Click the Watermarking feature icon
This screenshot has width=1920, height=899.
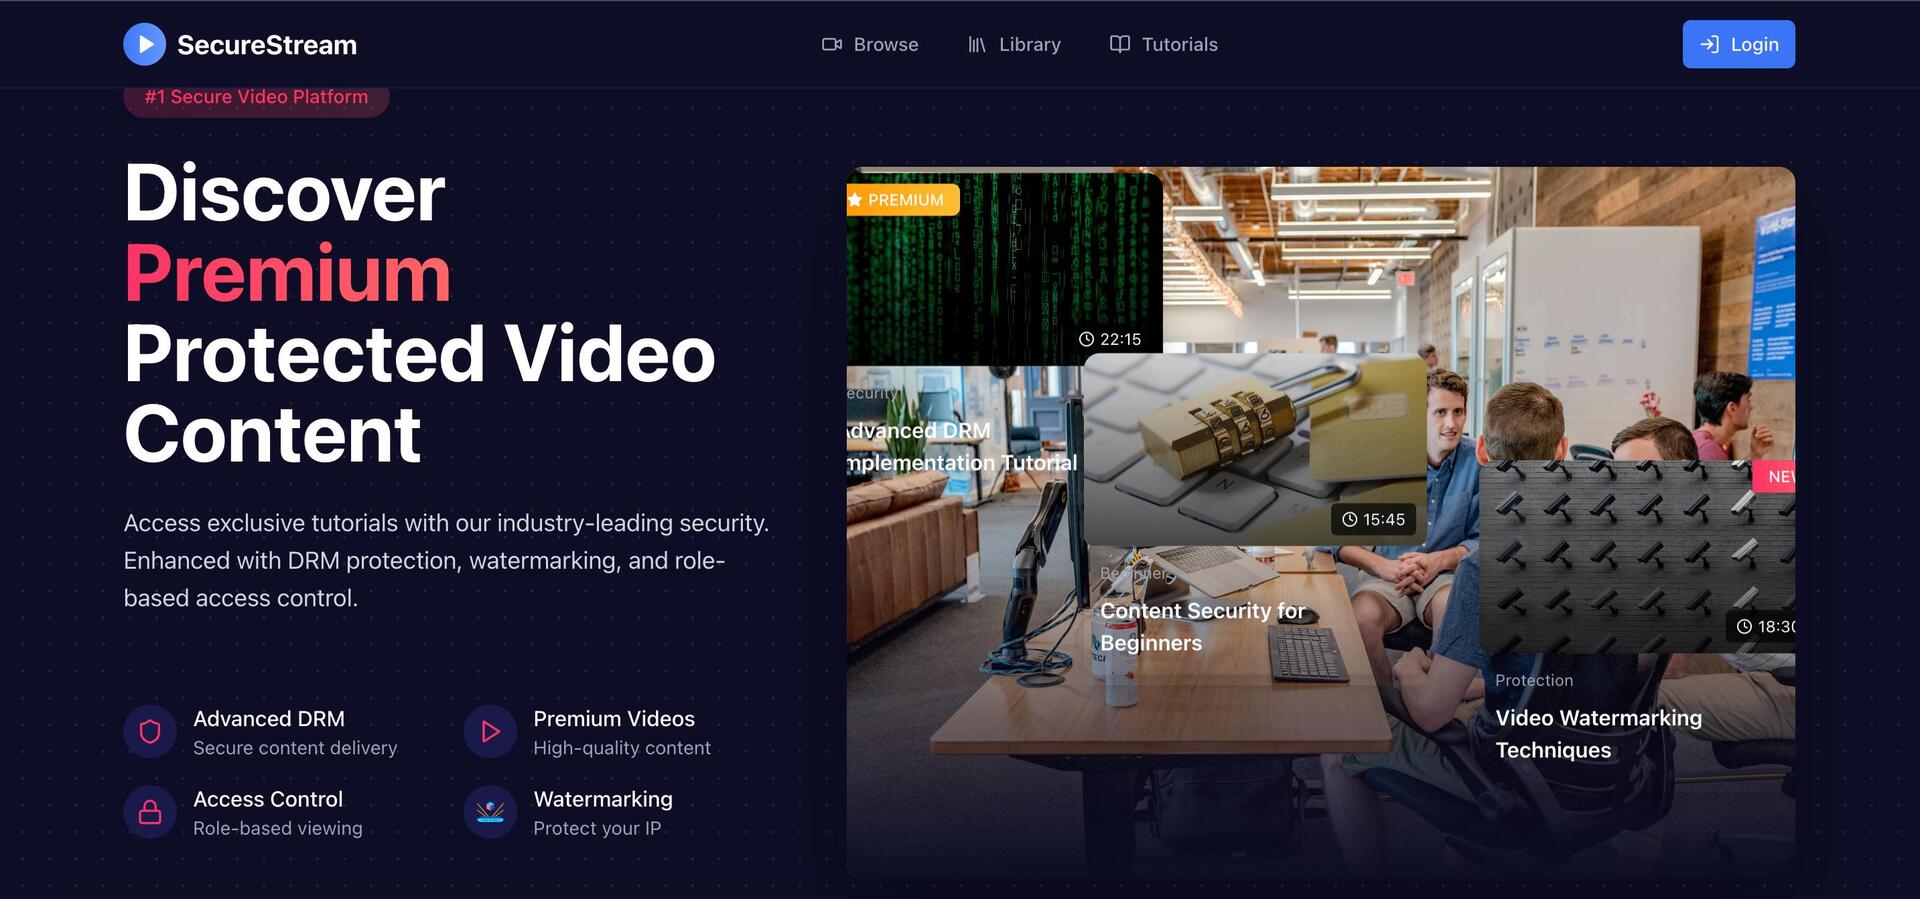click(490, 812)
